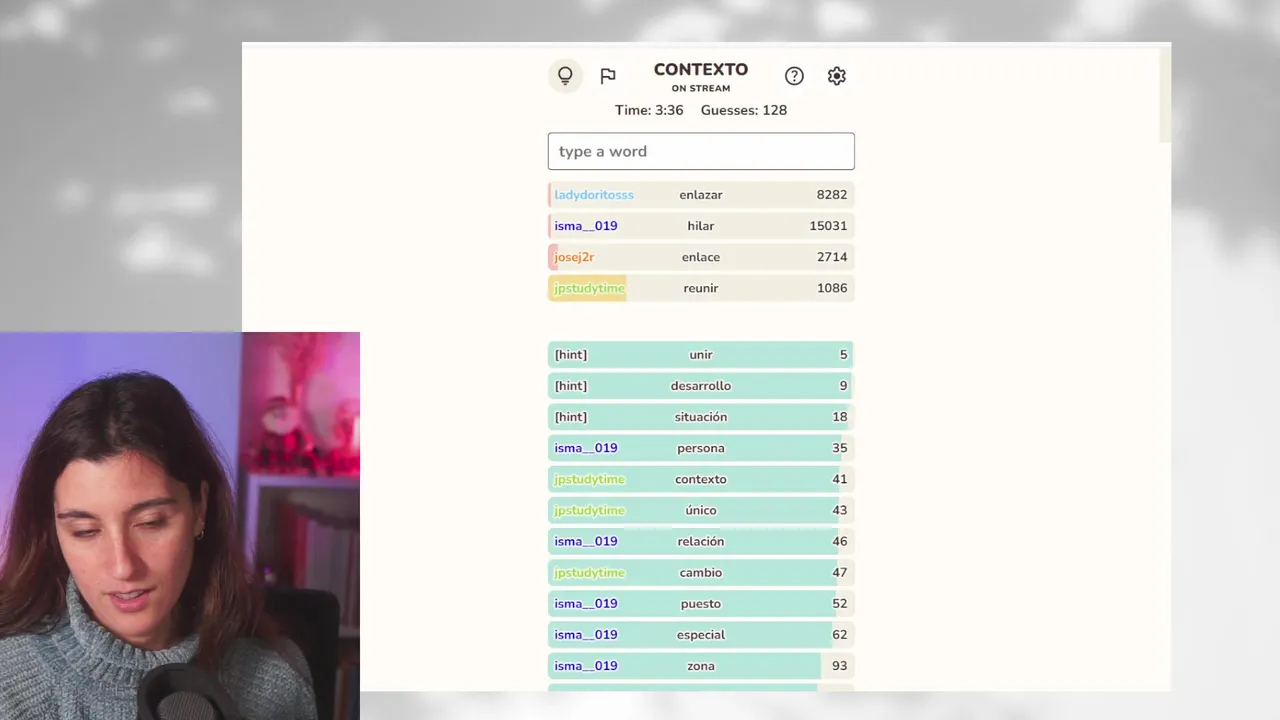Select the 'hilar' guess row

[x=701, y=226]
